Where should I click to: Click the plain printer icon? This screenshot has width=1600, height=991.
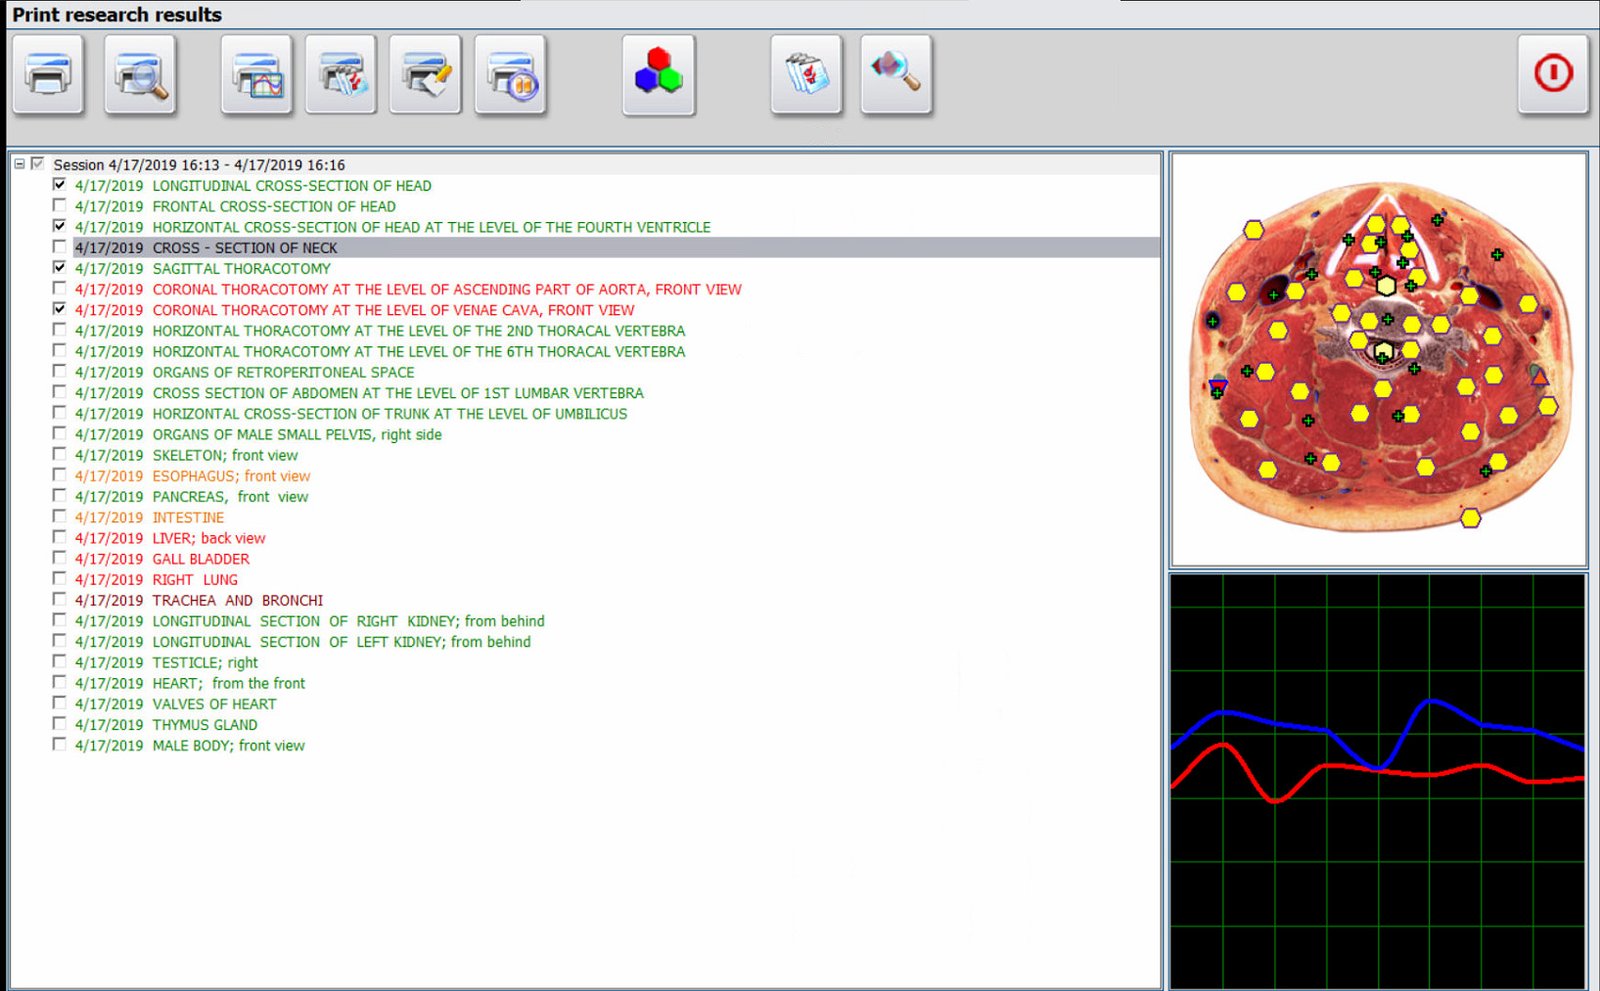[48, 74]
